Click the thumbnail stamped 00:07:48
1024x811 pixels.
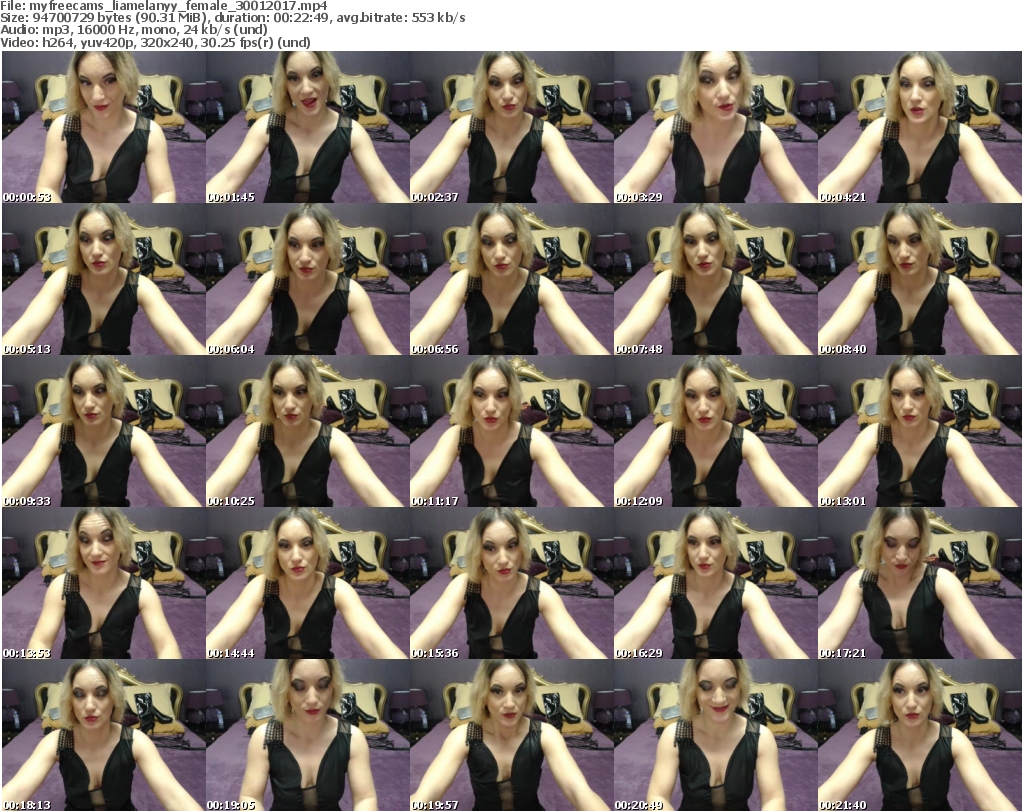pos(716,279)
